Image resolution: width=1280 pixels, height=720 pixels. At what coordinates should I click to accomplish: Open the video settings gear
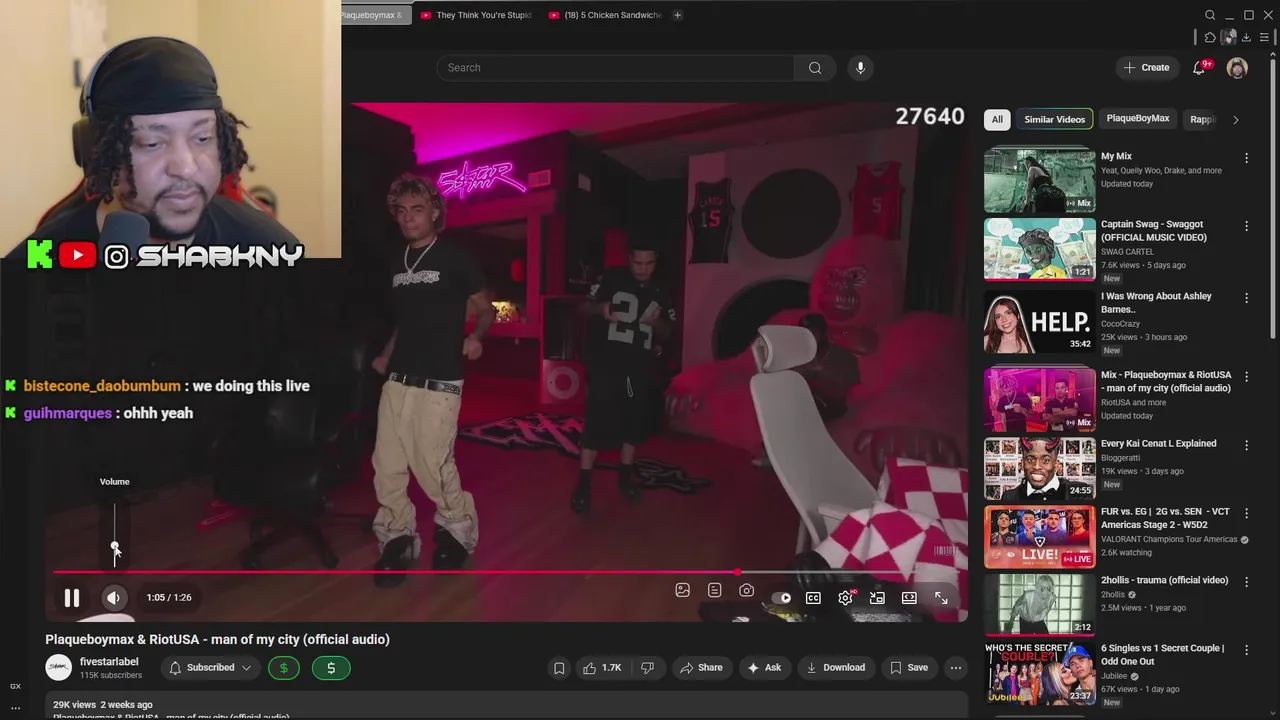pos(846,598)
